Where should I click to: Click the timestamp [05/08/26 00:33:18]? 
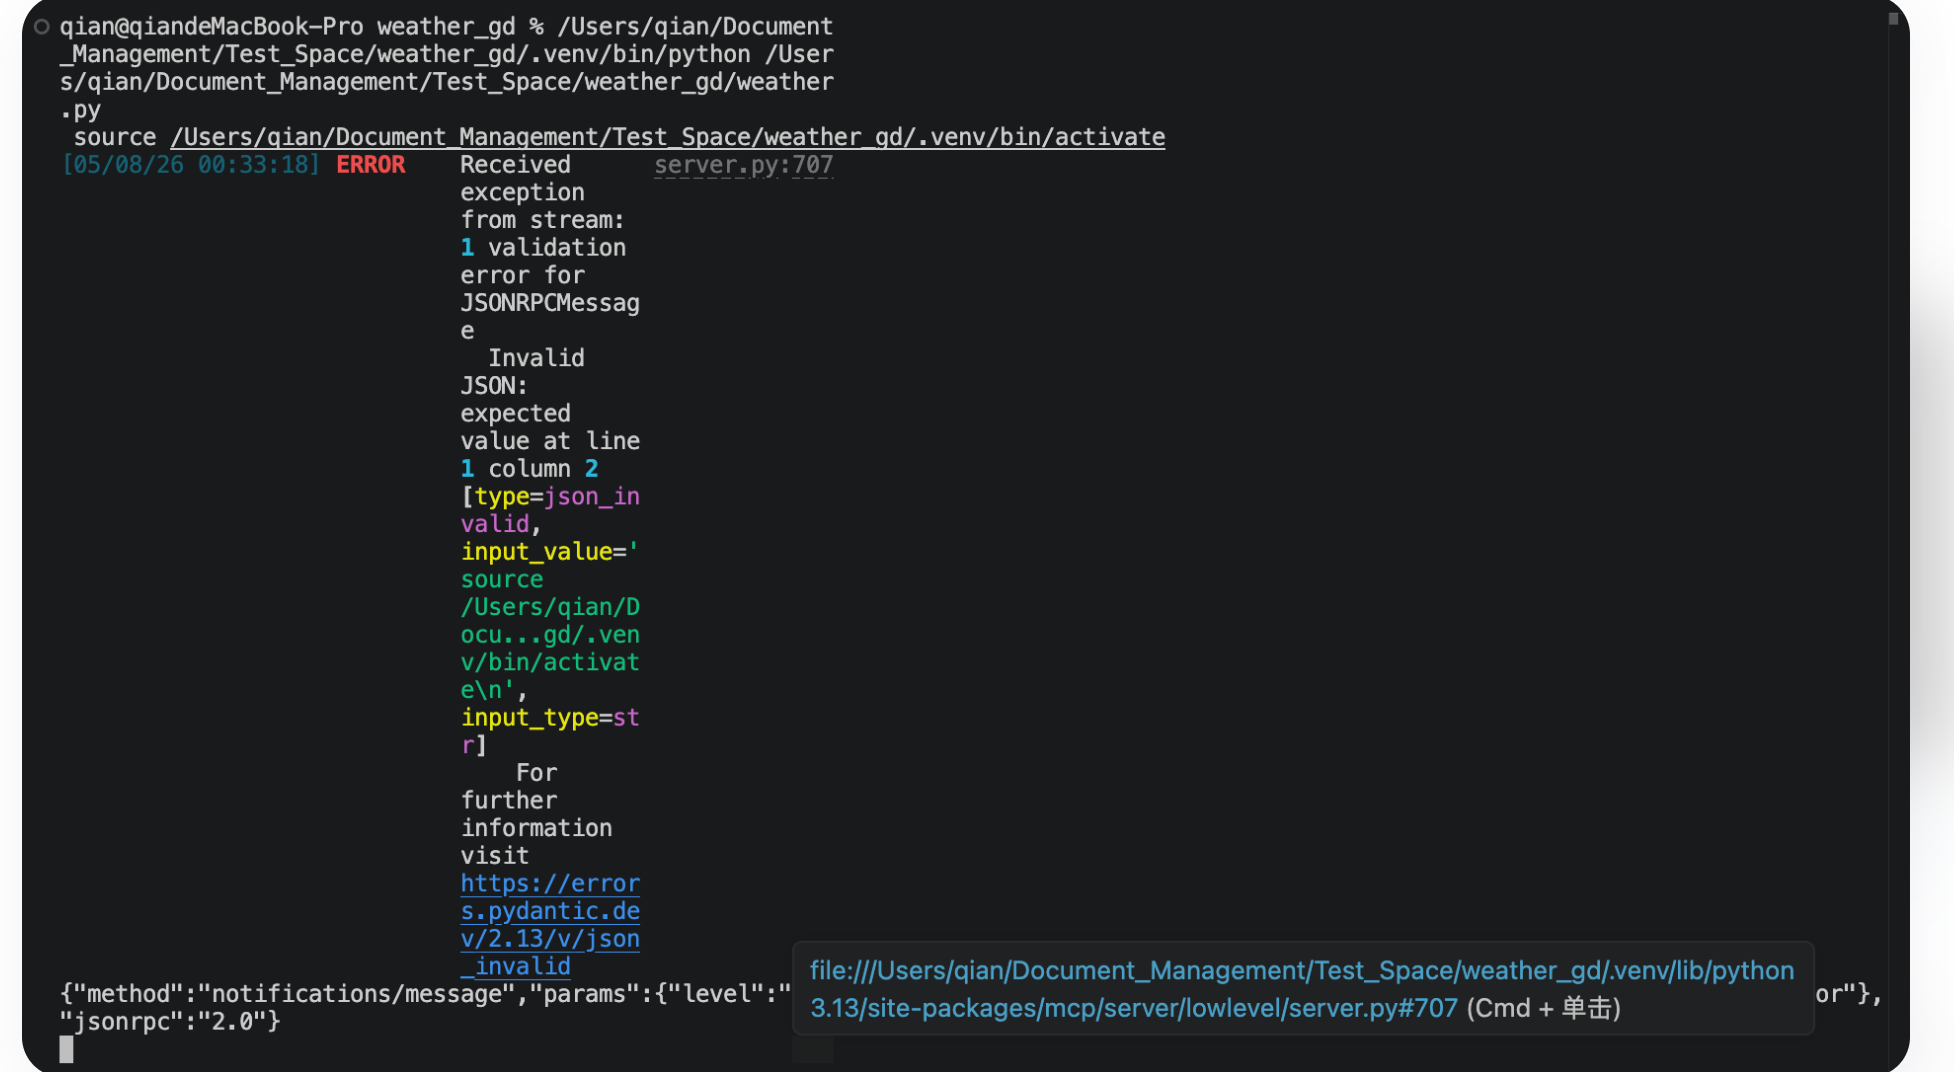coord(191,165)
